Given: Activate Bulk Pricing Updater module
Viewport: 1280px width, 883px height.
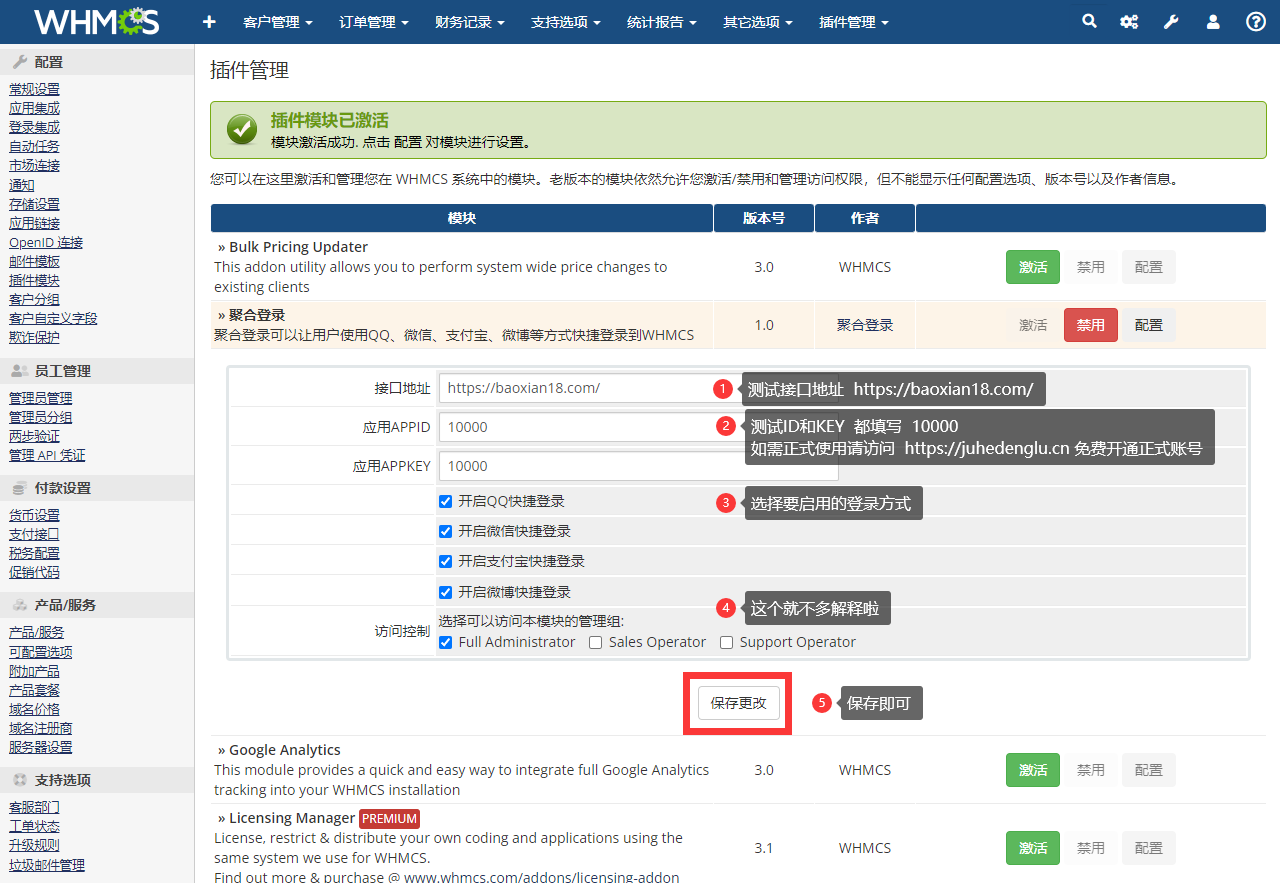Looking at the screenshot, I should pos(1033,267).
